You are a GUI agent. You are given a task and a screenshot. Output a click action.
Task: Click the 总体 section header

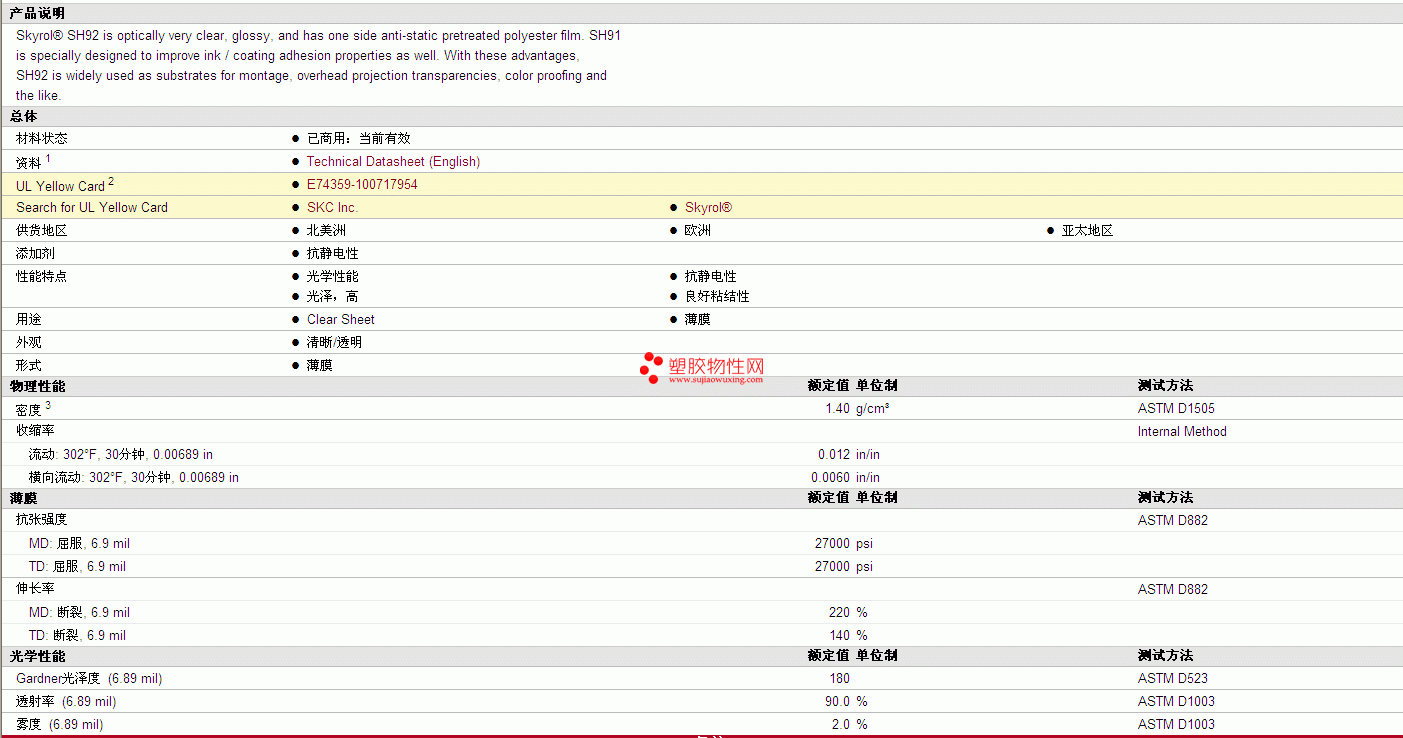coord(24,116)
